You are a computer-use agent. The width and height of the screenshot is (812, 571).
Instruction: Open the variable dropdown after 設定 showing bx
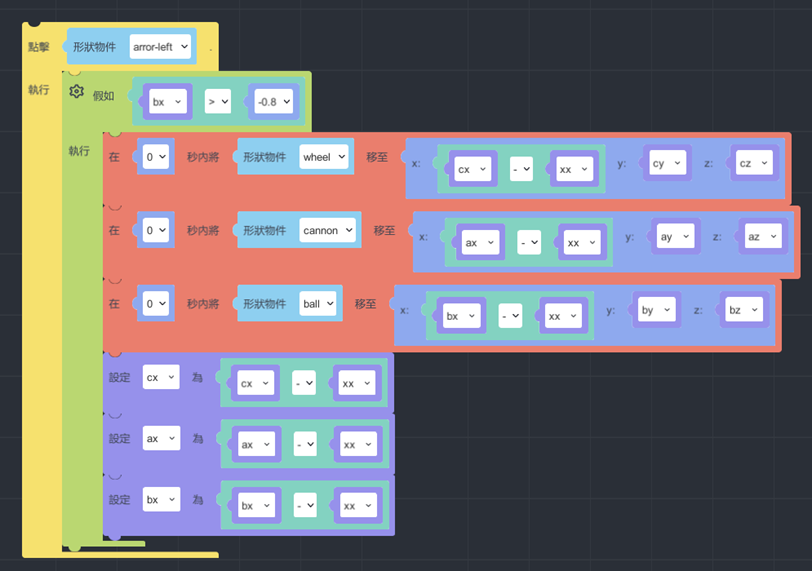coord(161,498)
